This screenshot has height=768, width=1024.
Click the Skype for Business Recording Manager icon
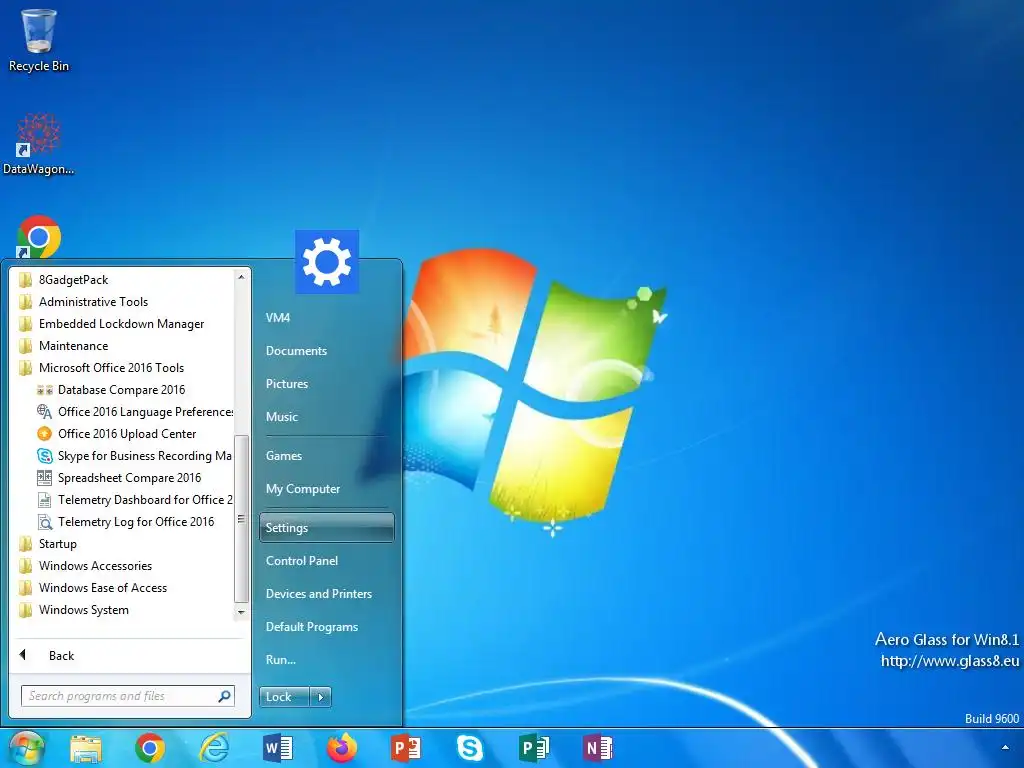[44, 456]
